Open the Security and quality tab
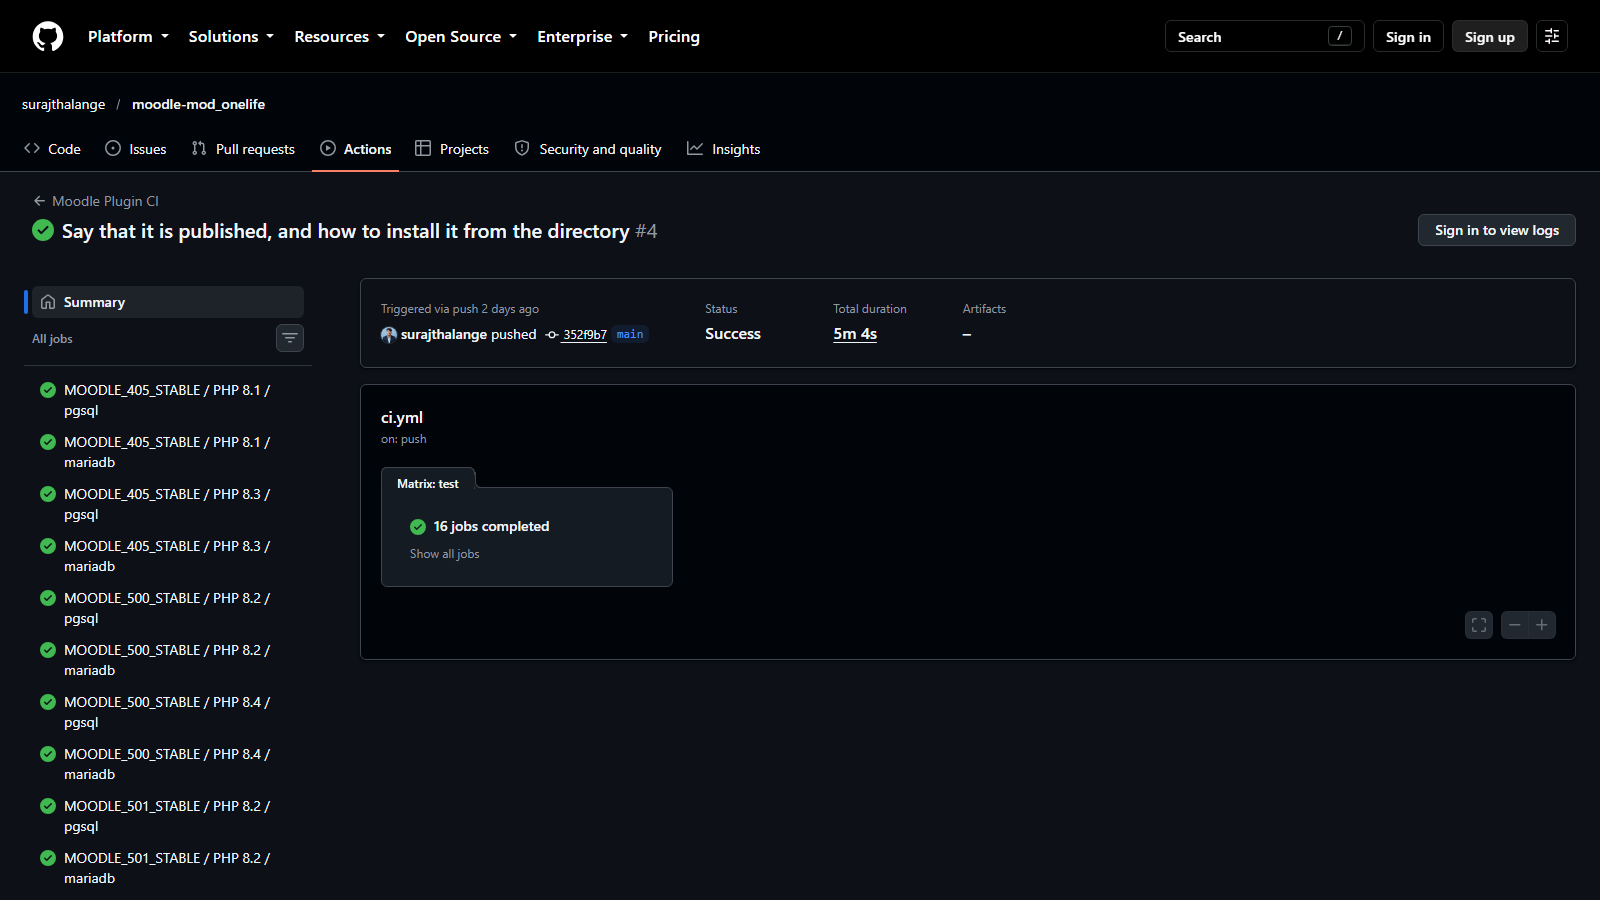This screenshot has width=1600, height=900. click(x=588, y=149)
